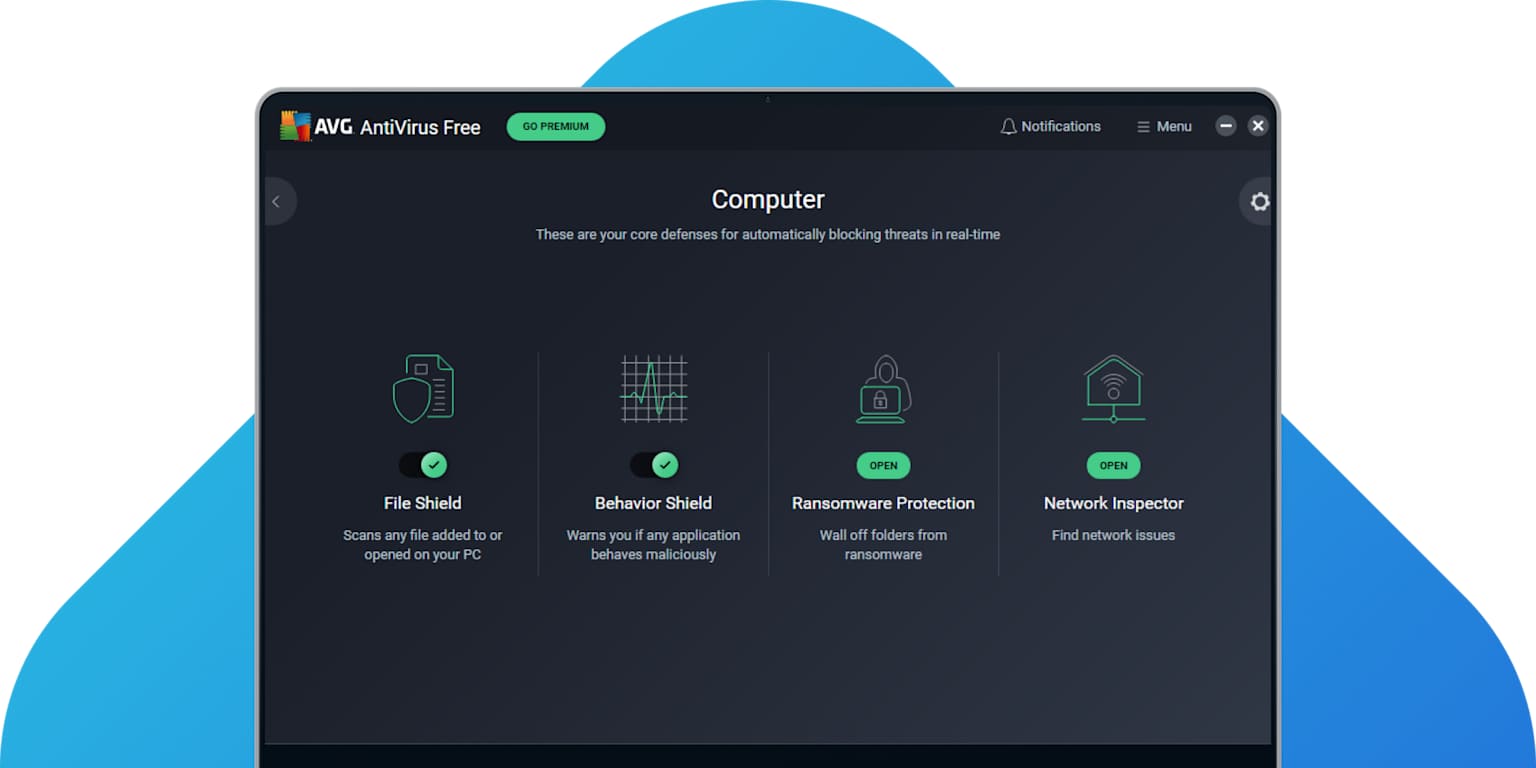Screen dimensions: 1536x768
Task: Select Notifications from the top bar
Action: (1050, 126)
